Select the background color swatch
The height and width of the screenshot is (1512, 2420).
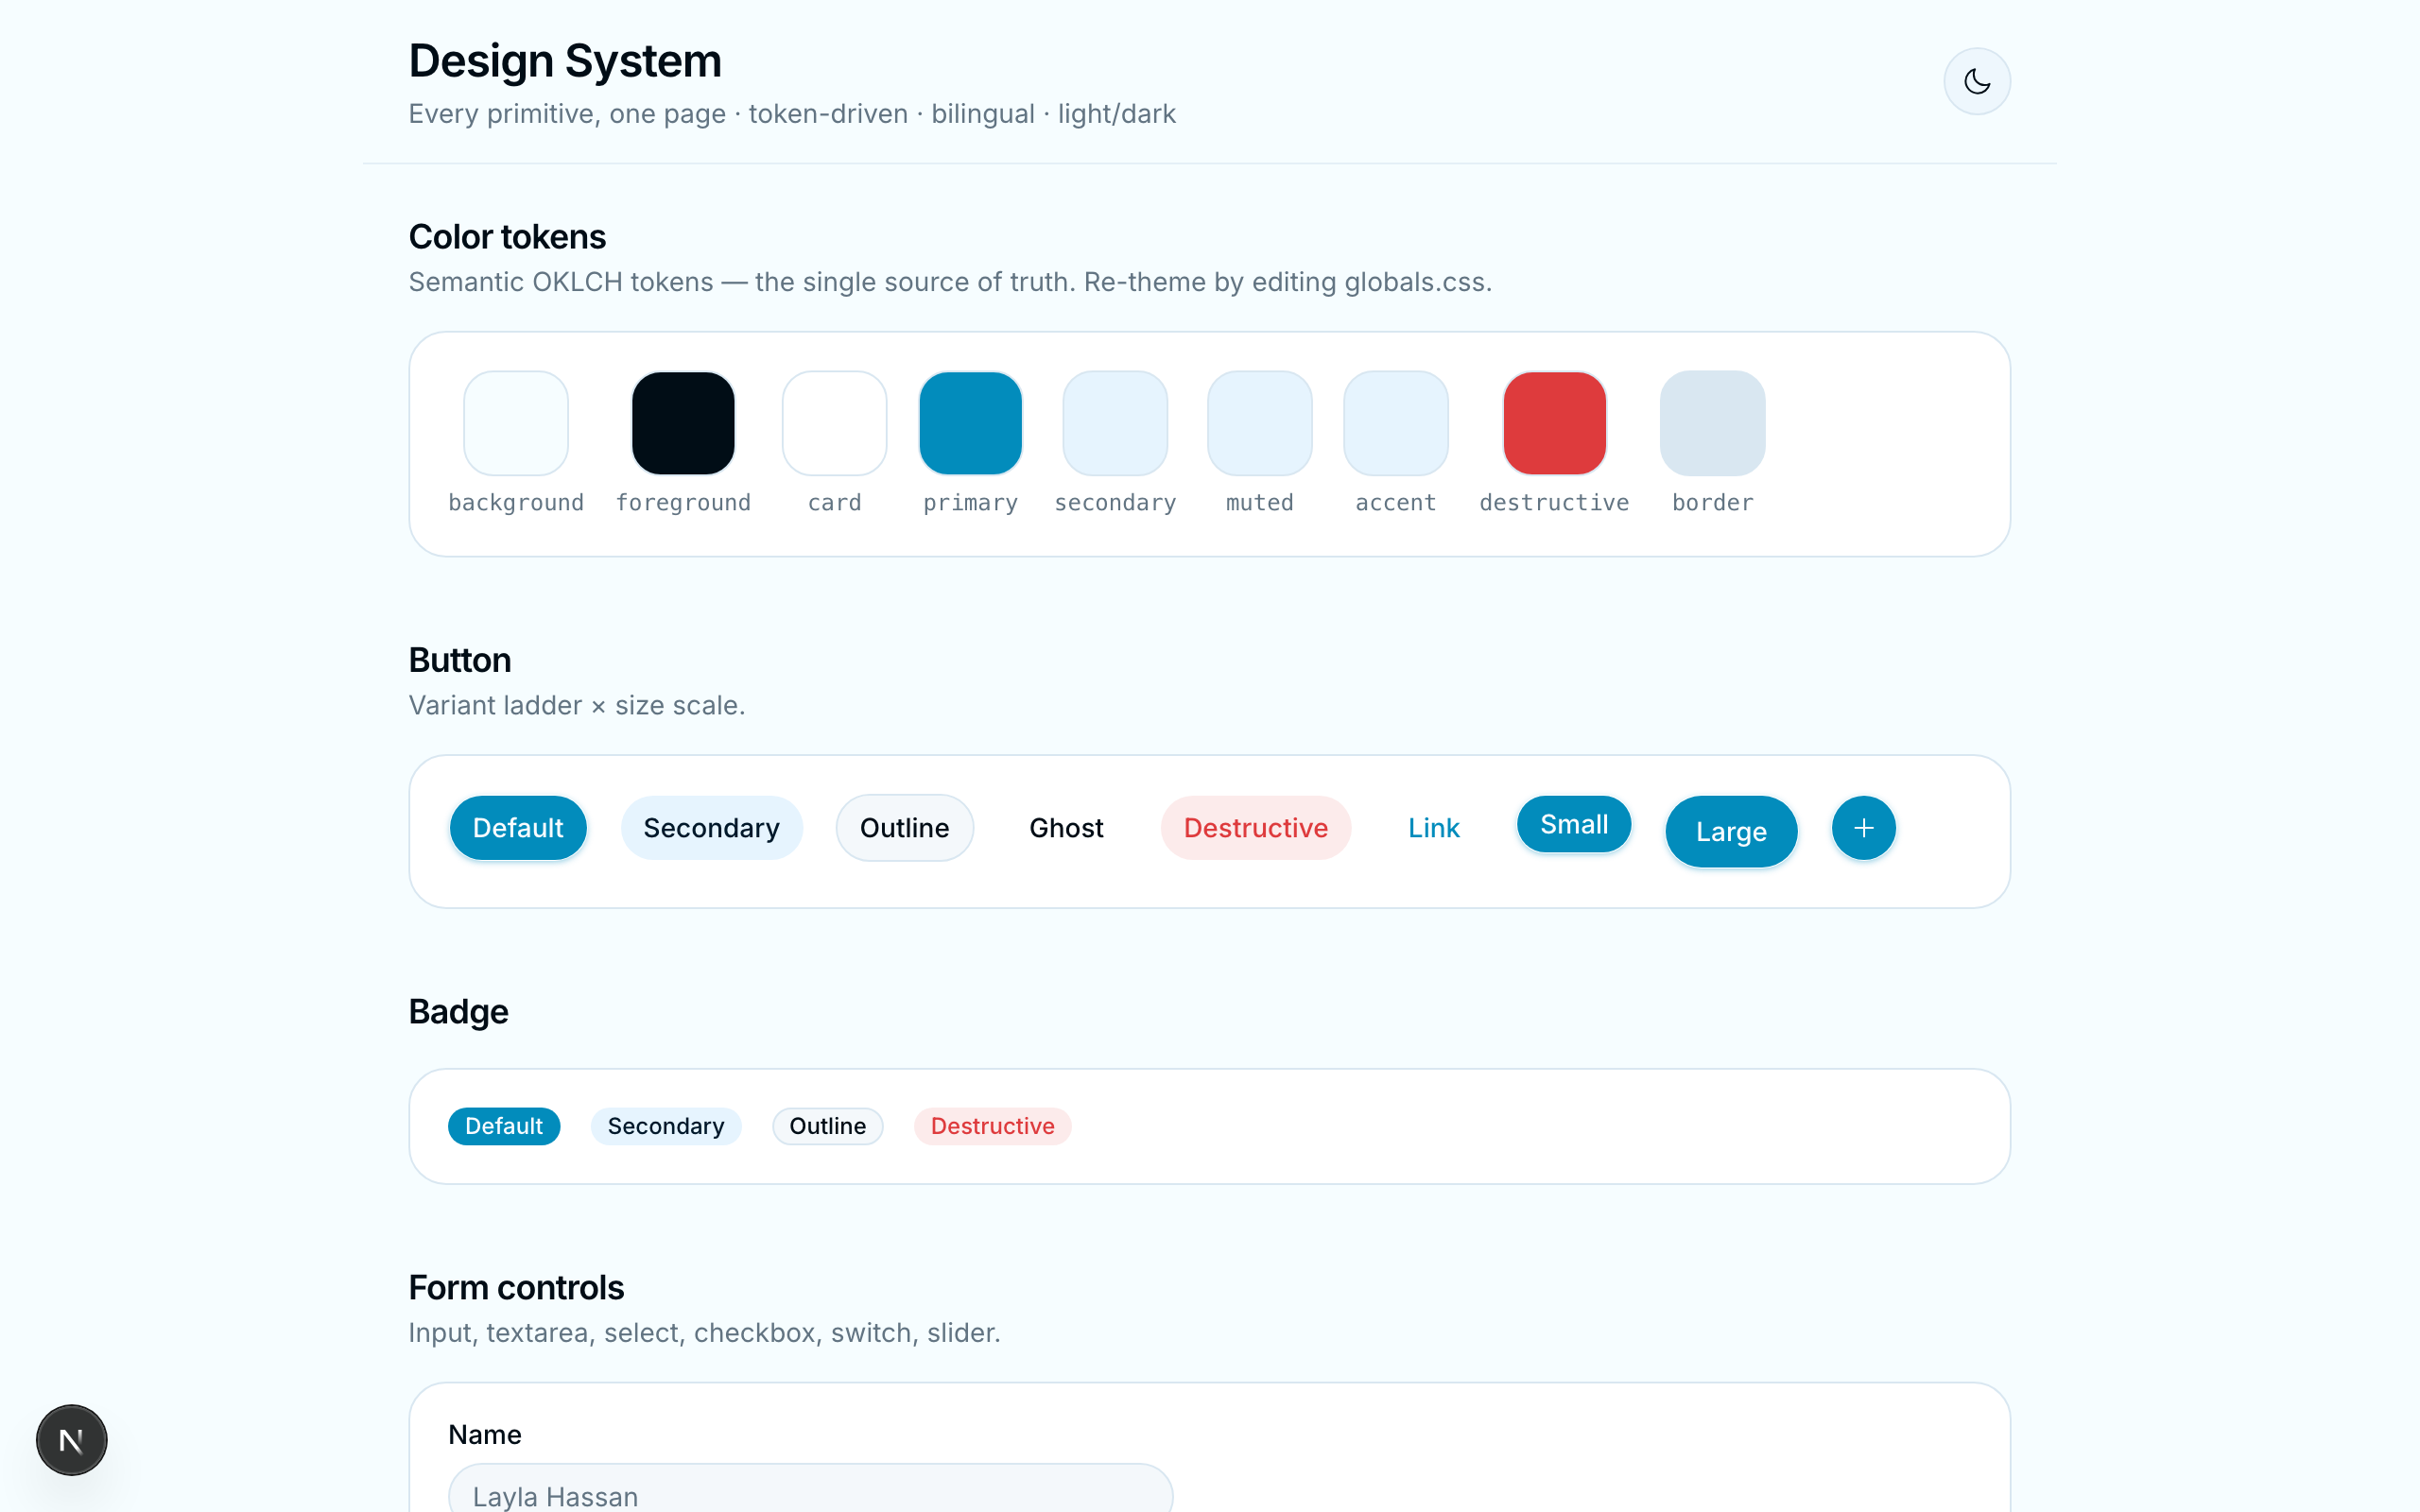click(x=516, y=423)
